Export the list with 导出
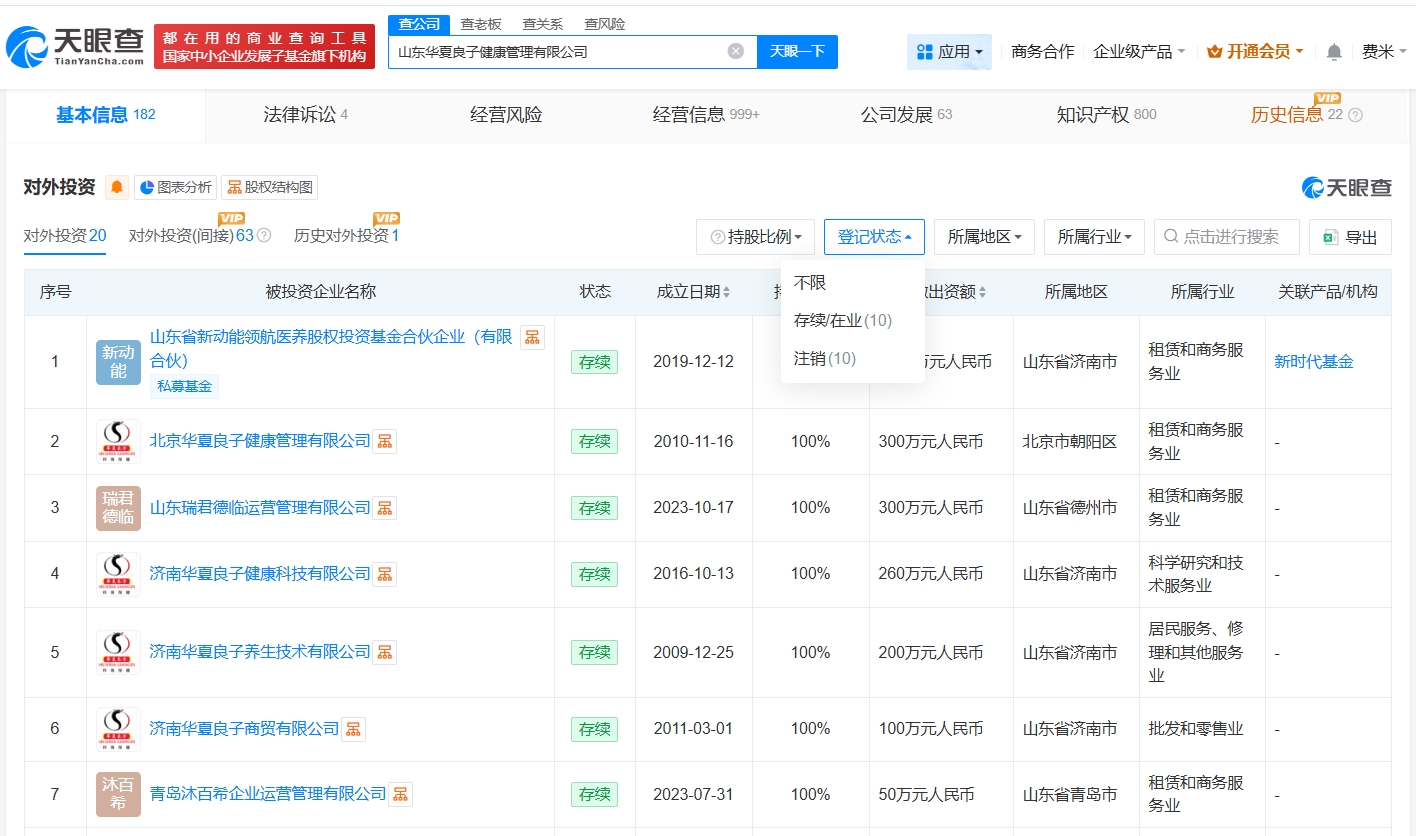1416x836 pixels. point(1350,237)
